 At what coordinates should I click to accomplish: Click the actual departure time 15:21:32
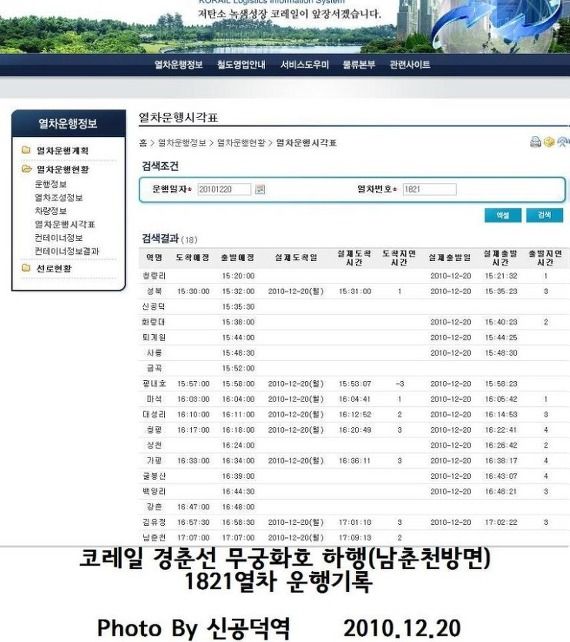(x=501, y=276)
